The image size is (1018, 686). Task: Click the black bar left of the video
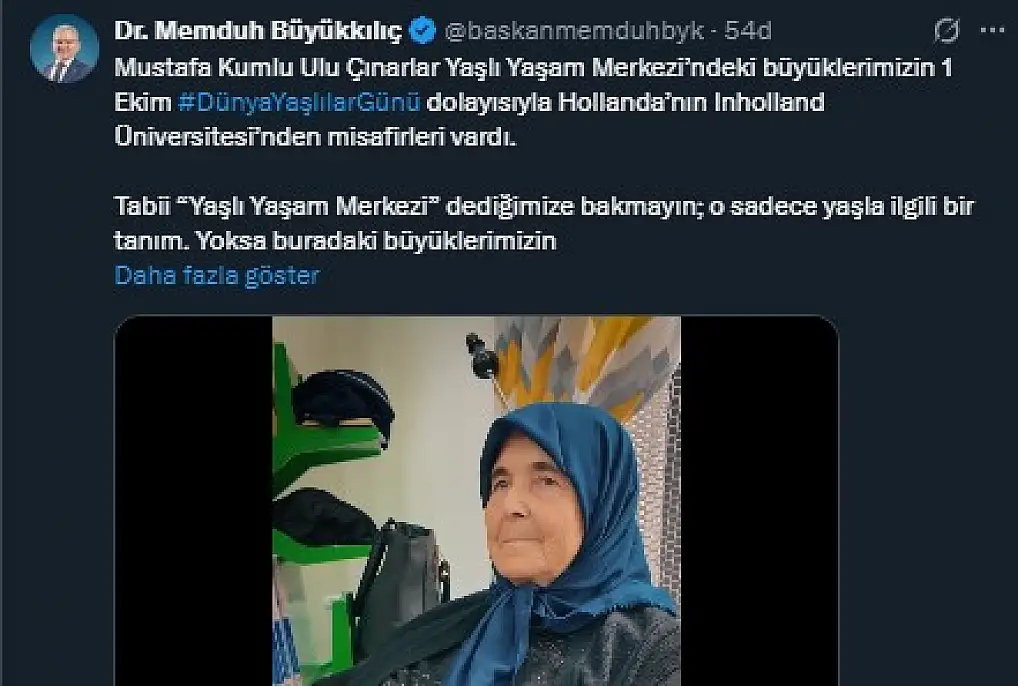tap(193, 500)
